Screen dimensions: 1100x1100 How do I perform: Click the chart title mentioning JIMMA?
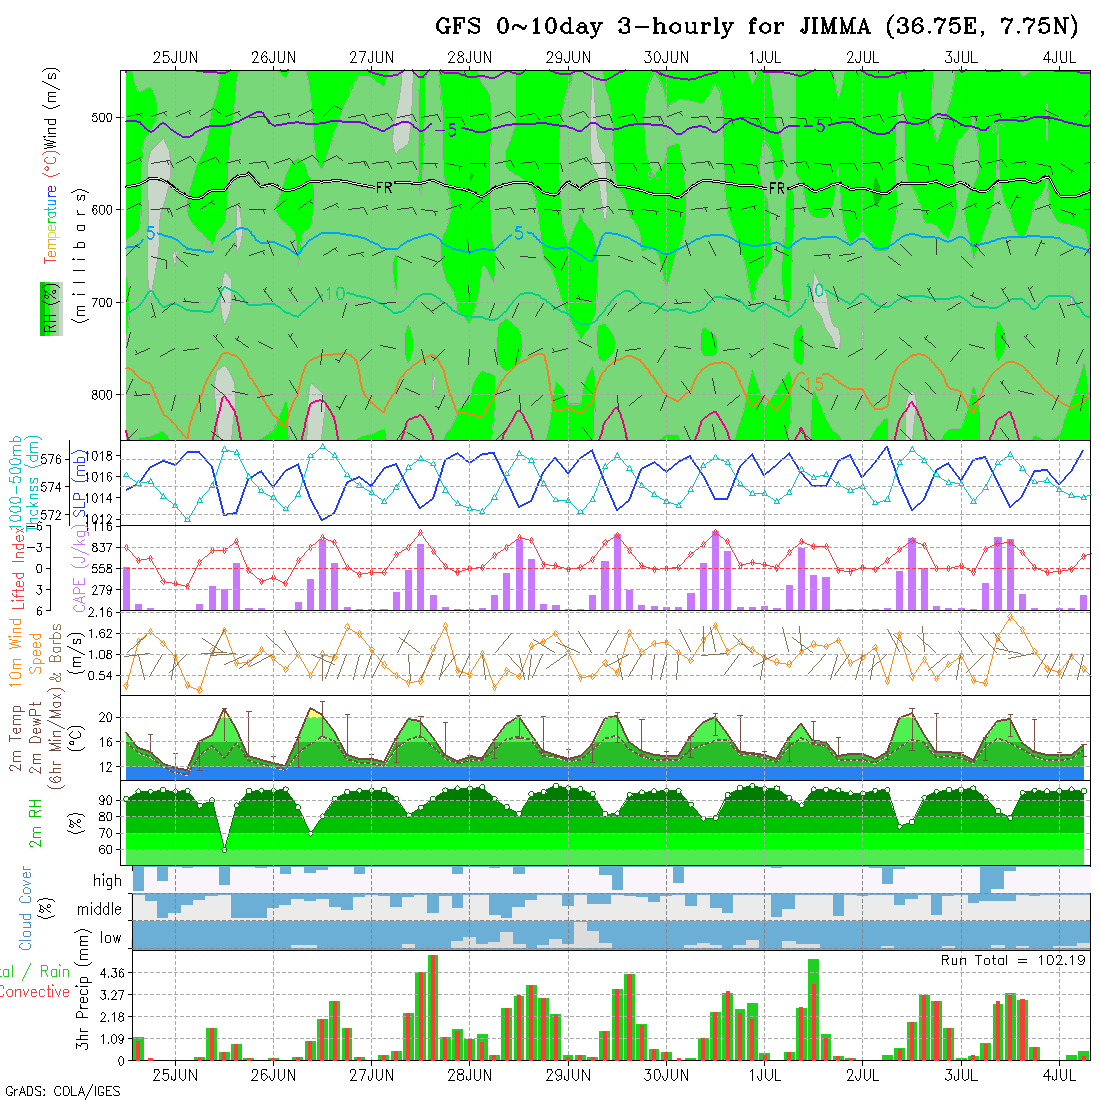(x=755, y=27)
